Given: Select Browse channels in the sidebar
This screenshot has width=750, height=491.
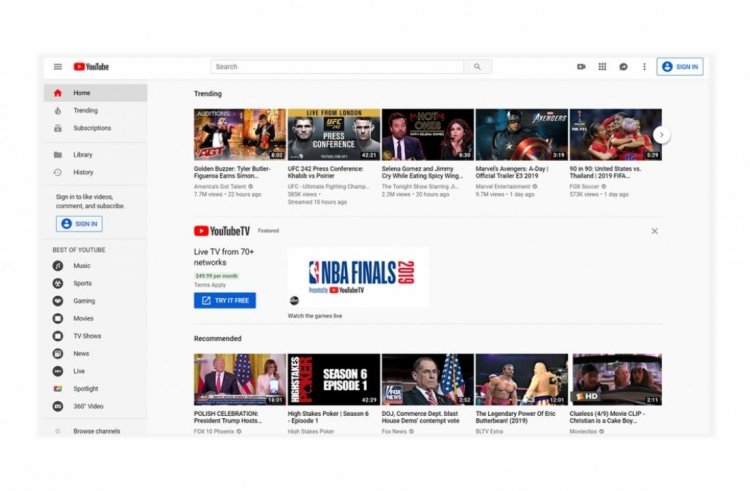Looking at the screenshot, I should [97, 431].
